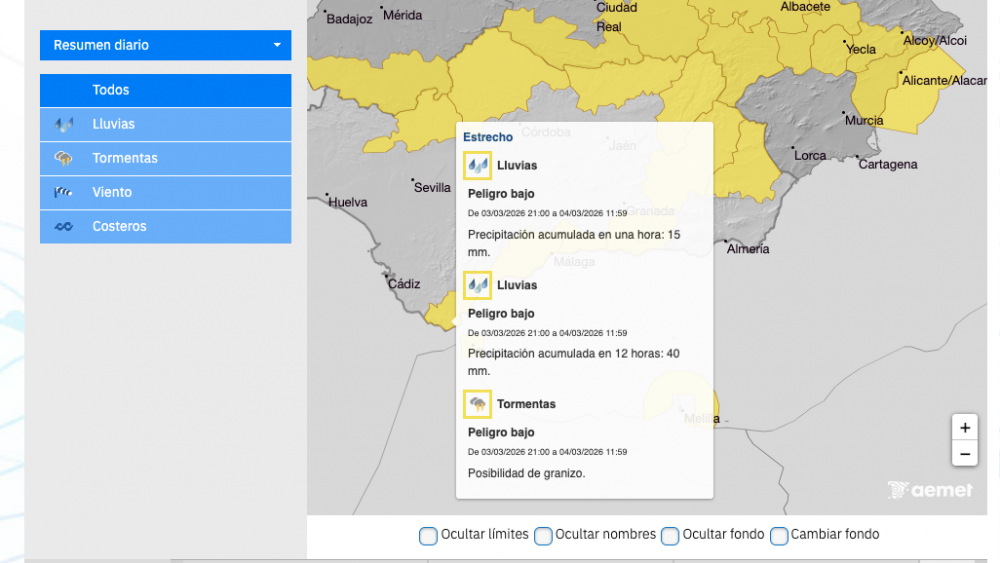Tick the Cambiar fondo checkbox
The height and width of the screenshot is (563, 1000).
click(x=779, y=536)
